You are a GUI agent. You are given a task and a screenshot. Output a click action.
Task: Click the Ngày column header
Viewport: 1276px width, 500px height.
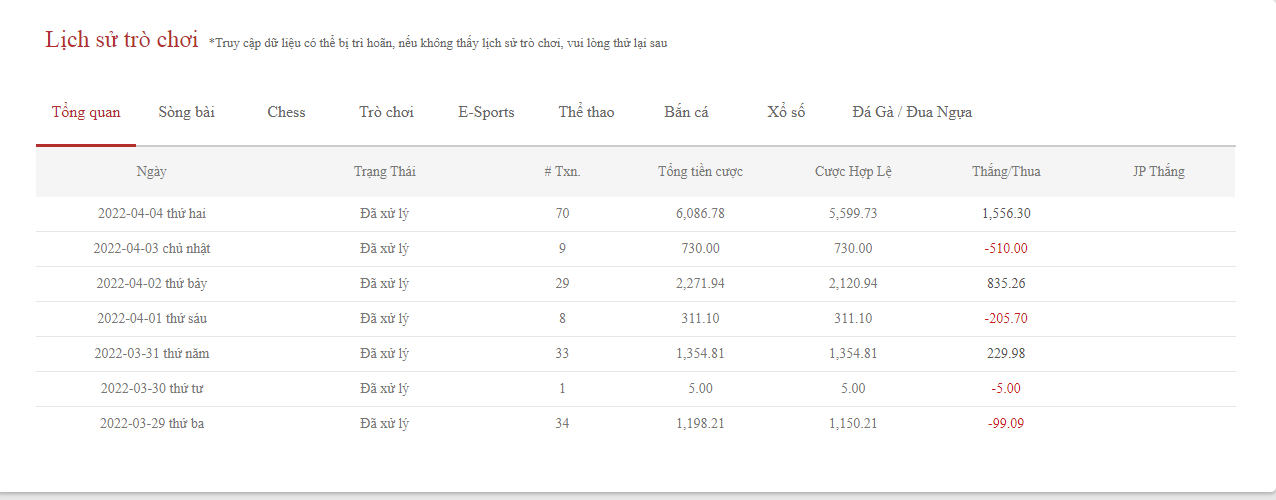point(152,172)
